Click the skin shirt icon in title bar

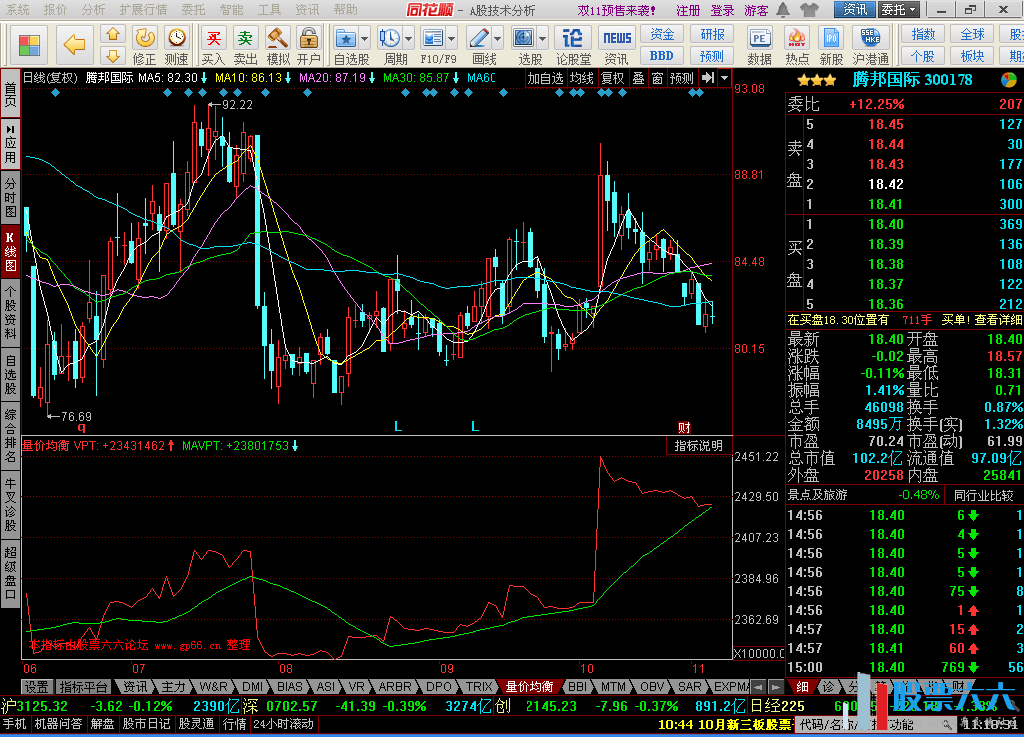click(809, 10)
